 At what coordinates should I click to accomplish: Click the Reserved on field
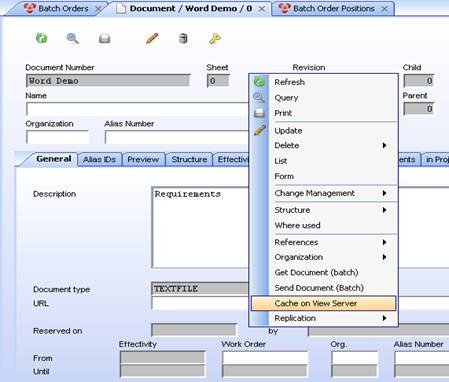pyautogui.click(x=194, y=330)
